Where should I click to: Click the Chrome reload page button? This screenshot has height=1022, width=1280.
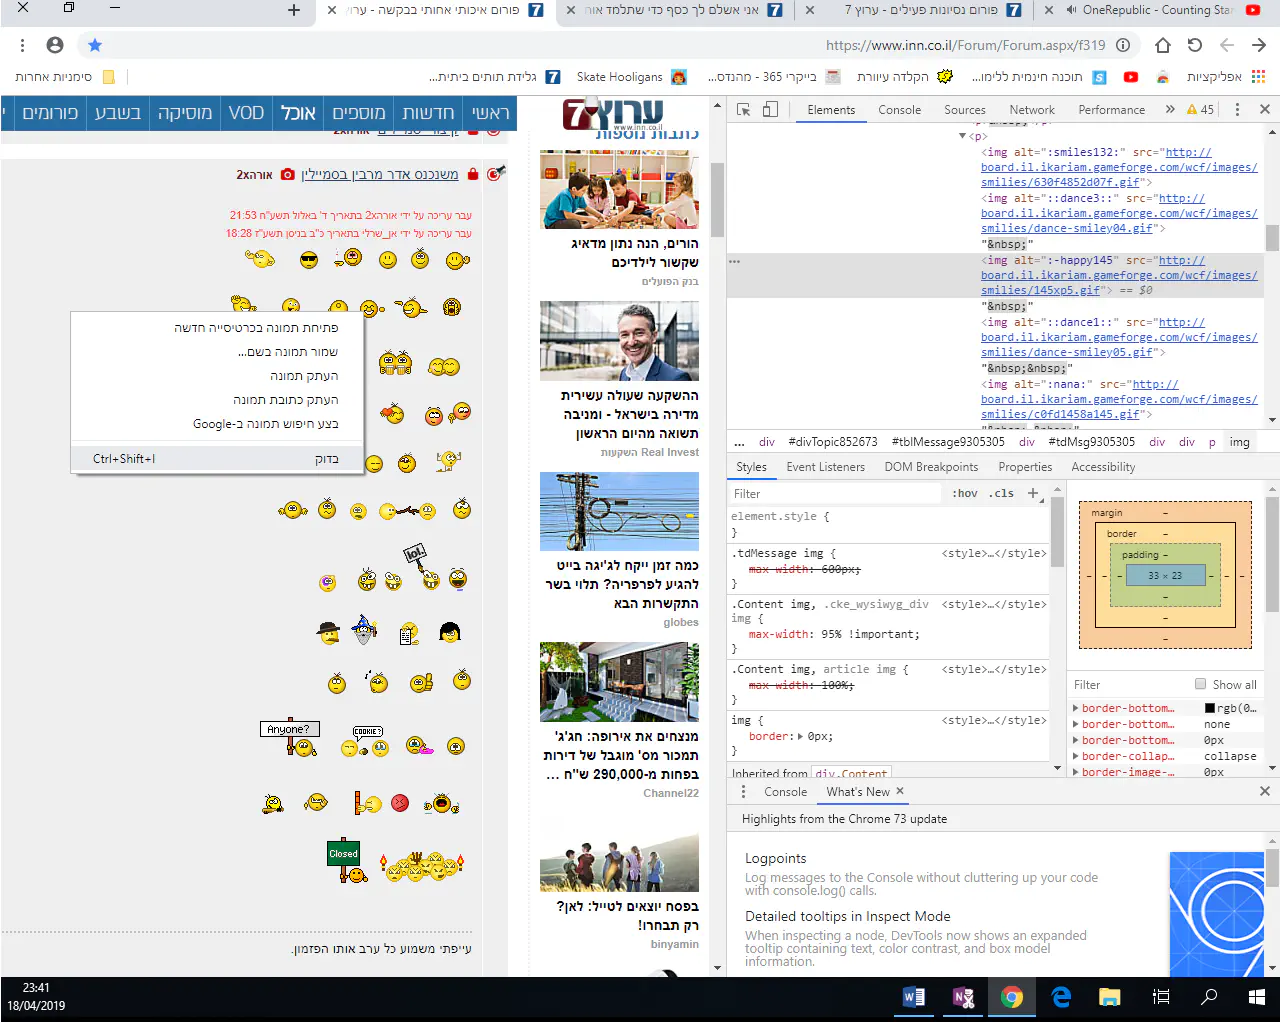pyautogui.click(x=1194, y=45)
